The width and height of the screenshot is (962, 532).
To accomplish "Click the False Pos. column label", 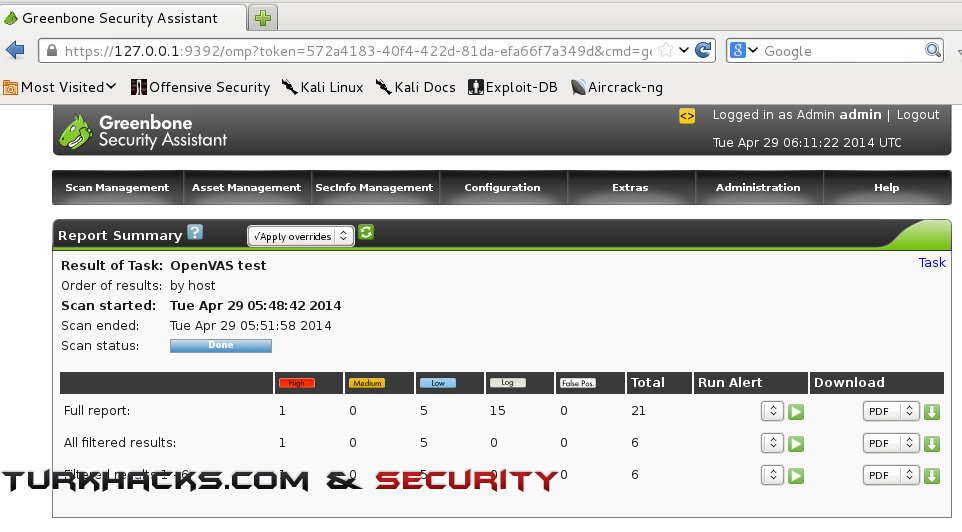I will [578, 383].
